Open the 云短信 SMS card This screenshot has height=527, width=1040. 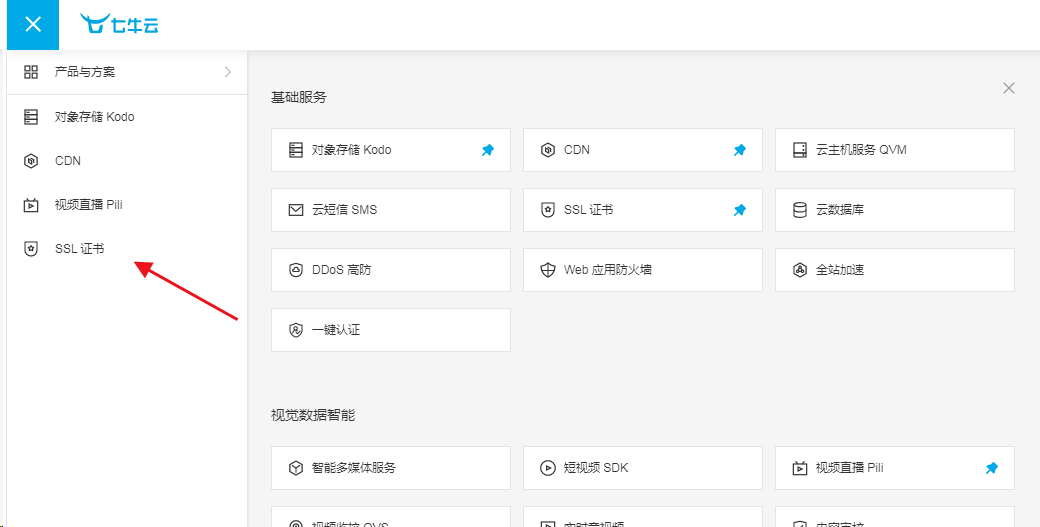coord(391,210)
